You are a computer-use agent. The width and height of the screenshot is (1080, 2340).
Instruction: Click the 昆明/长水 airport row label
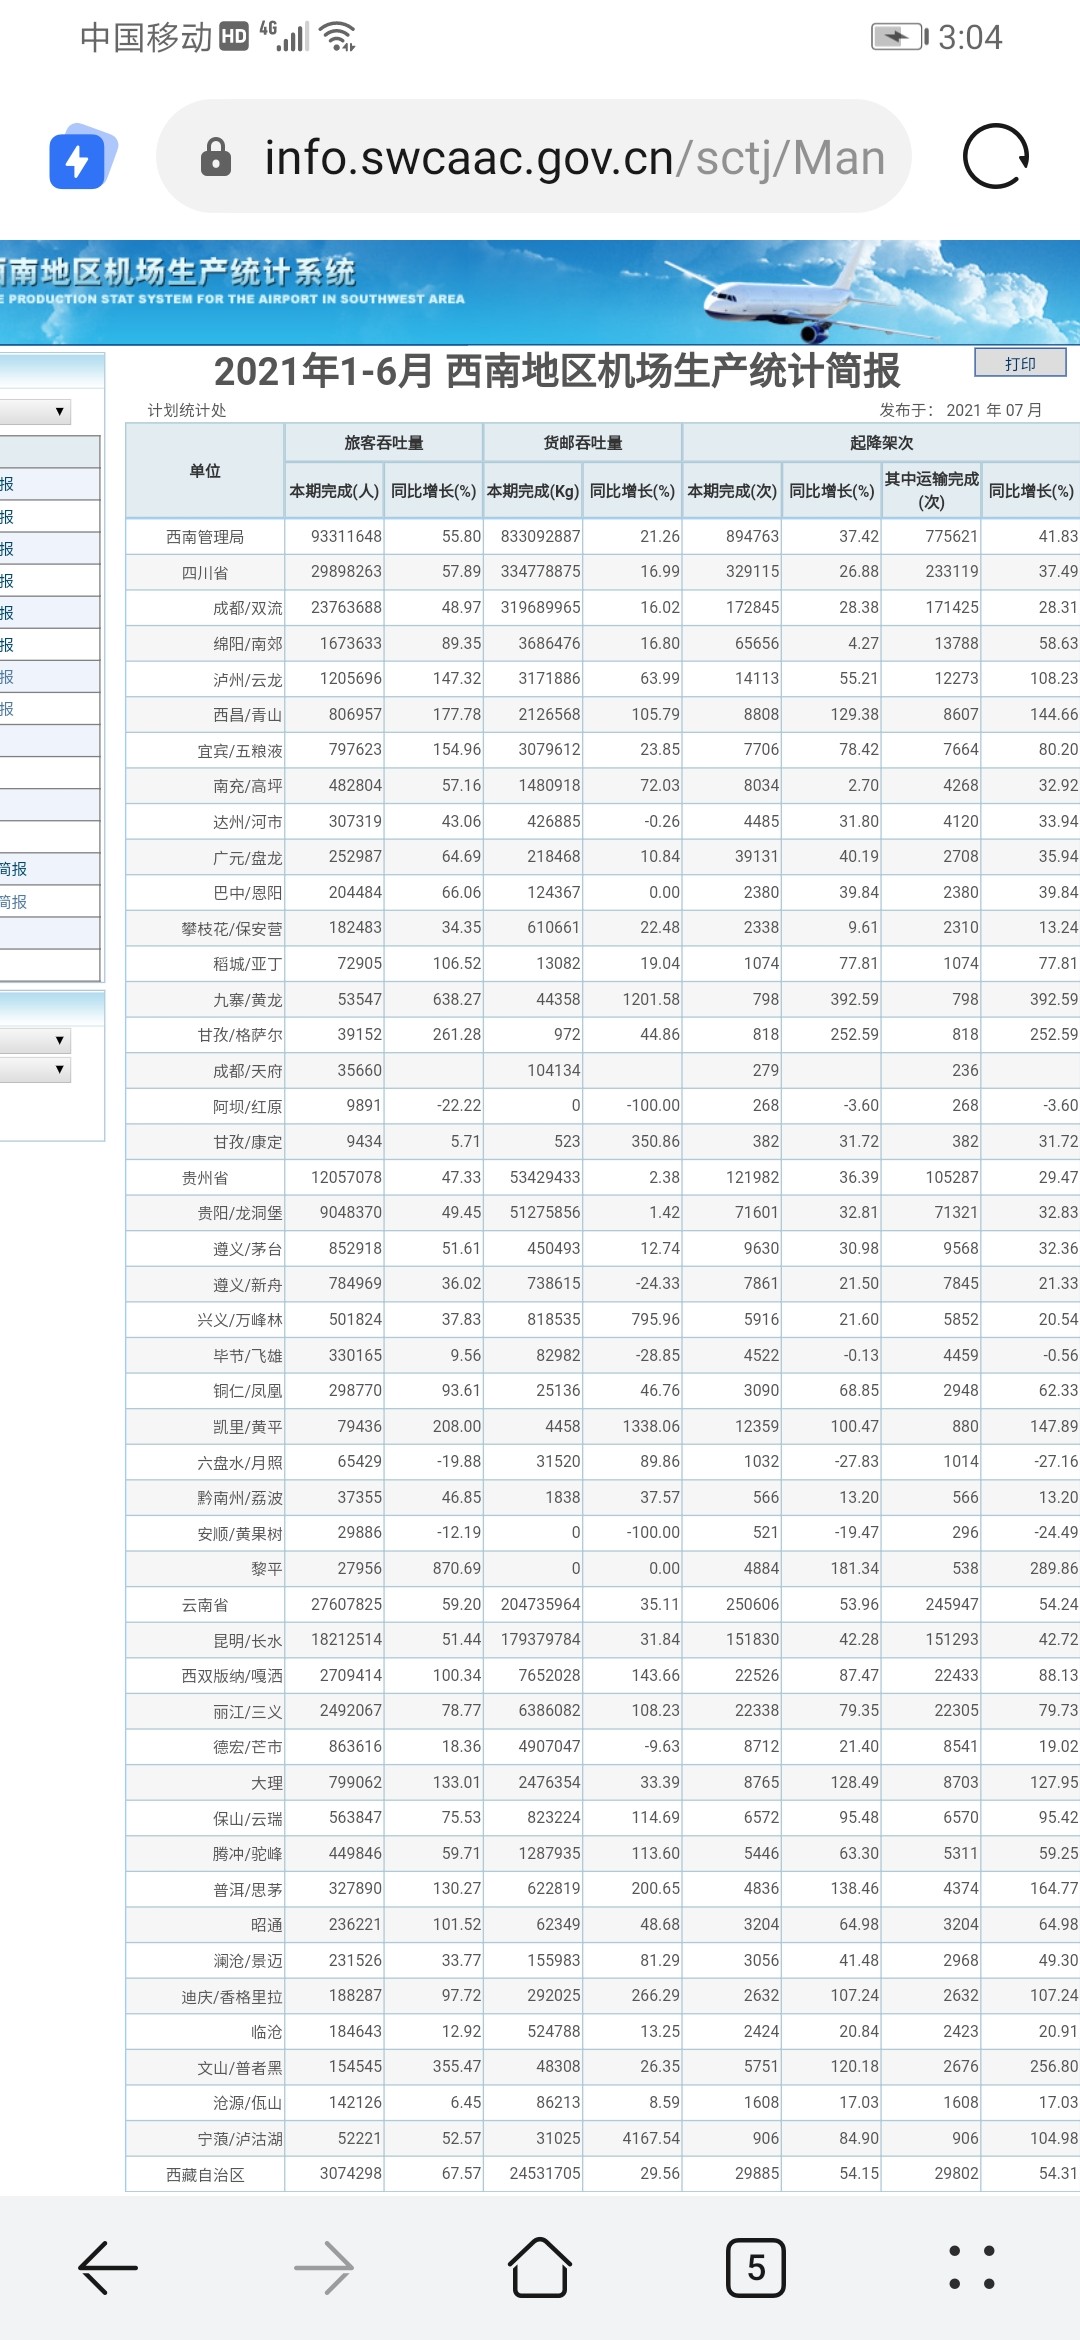click(x=247, y=1641)
